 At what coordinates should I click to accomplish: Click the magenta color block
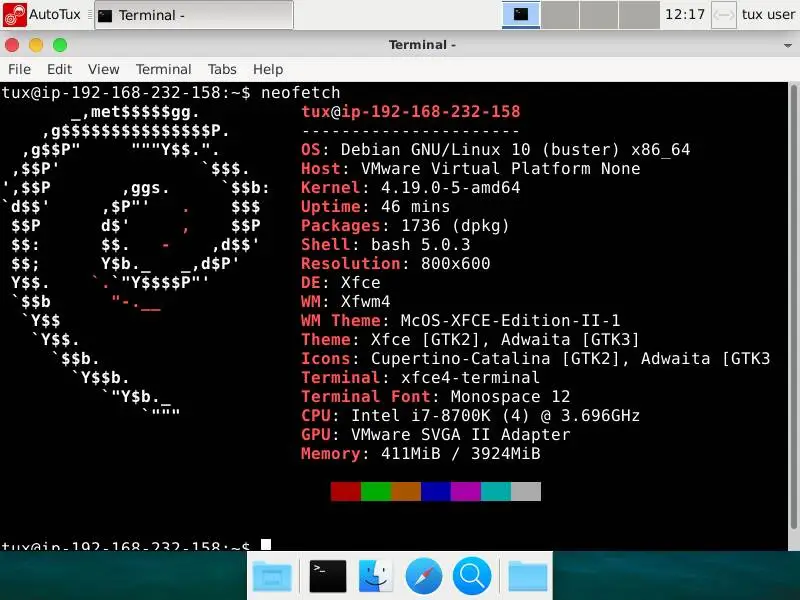coord(465,491)
